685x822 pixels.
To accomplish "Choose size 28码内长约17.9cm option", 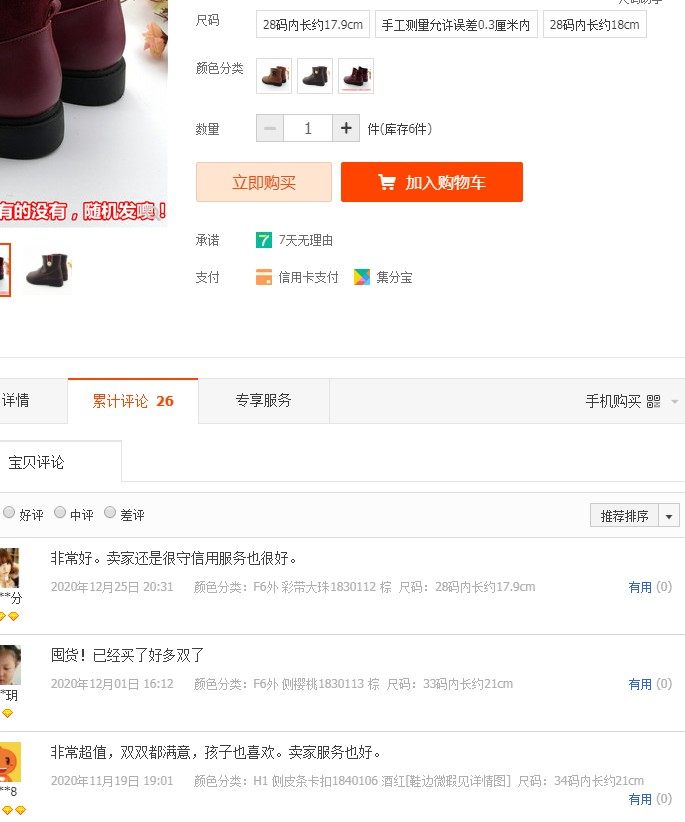I will (313, 24).
